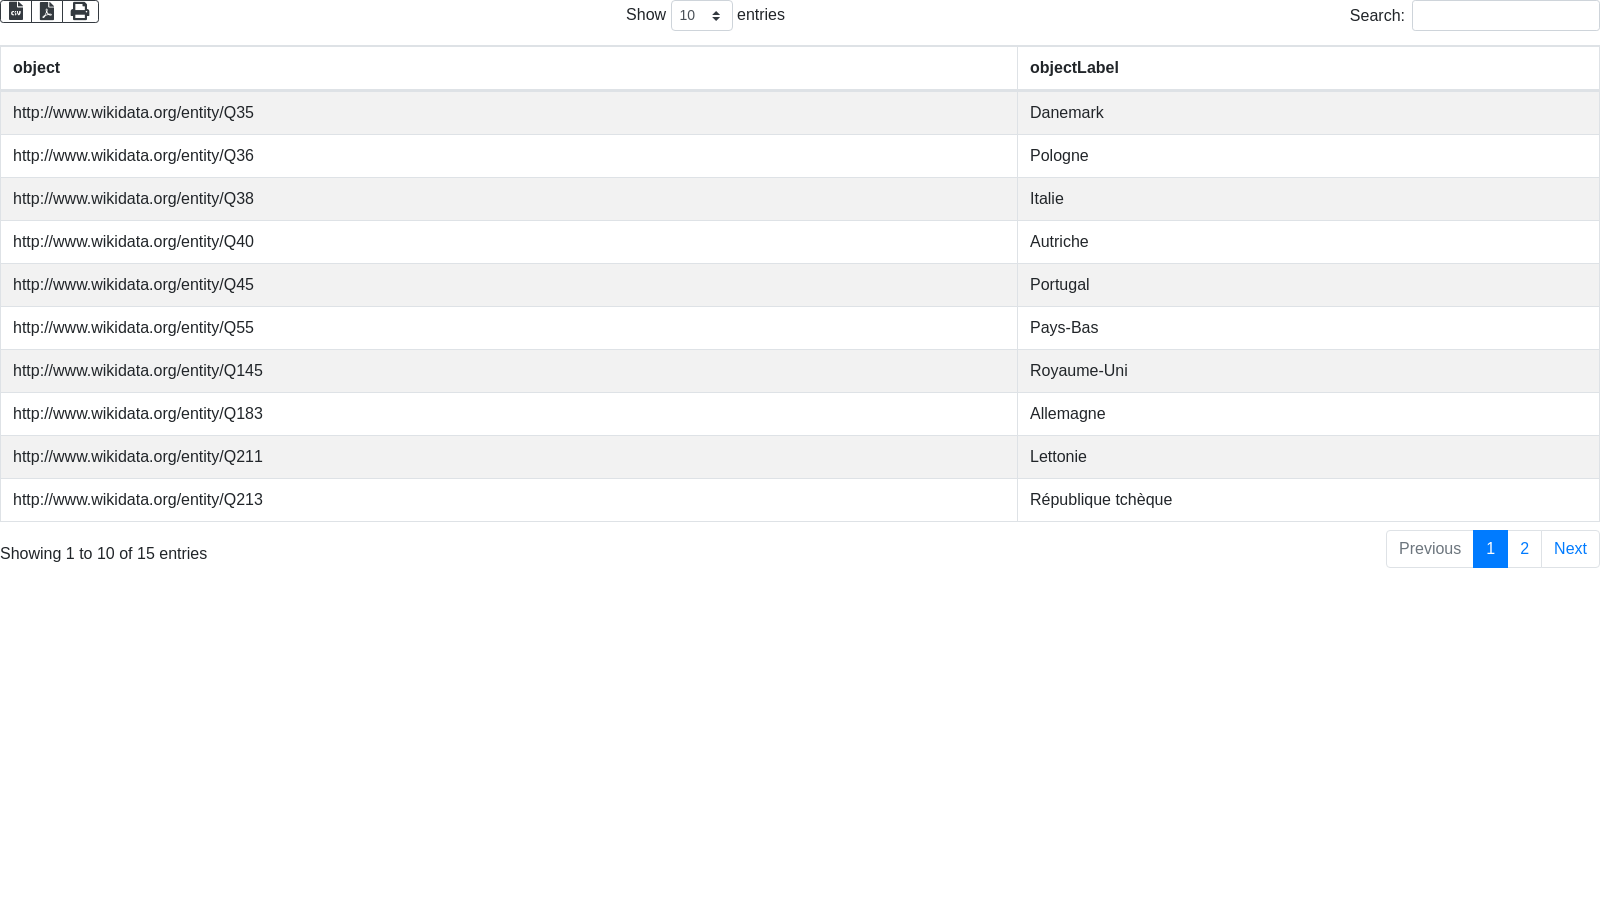Go to page 2 of results

point(1524,549)
